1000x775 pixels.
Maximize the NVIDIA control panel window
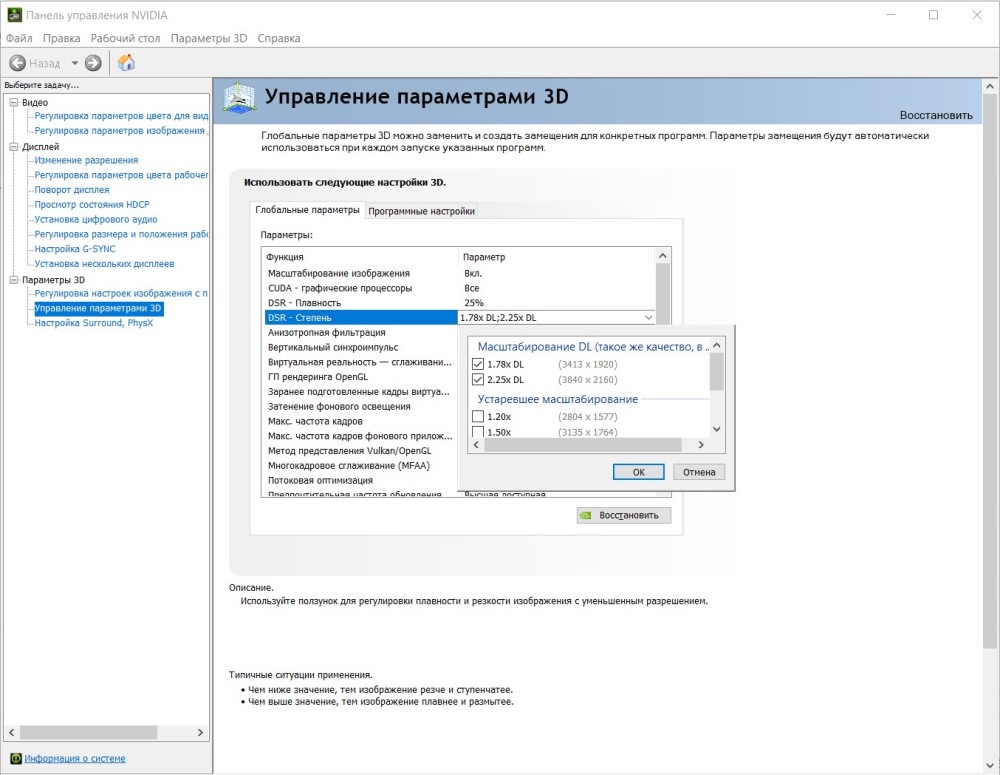(933, 15)
